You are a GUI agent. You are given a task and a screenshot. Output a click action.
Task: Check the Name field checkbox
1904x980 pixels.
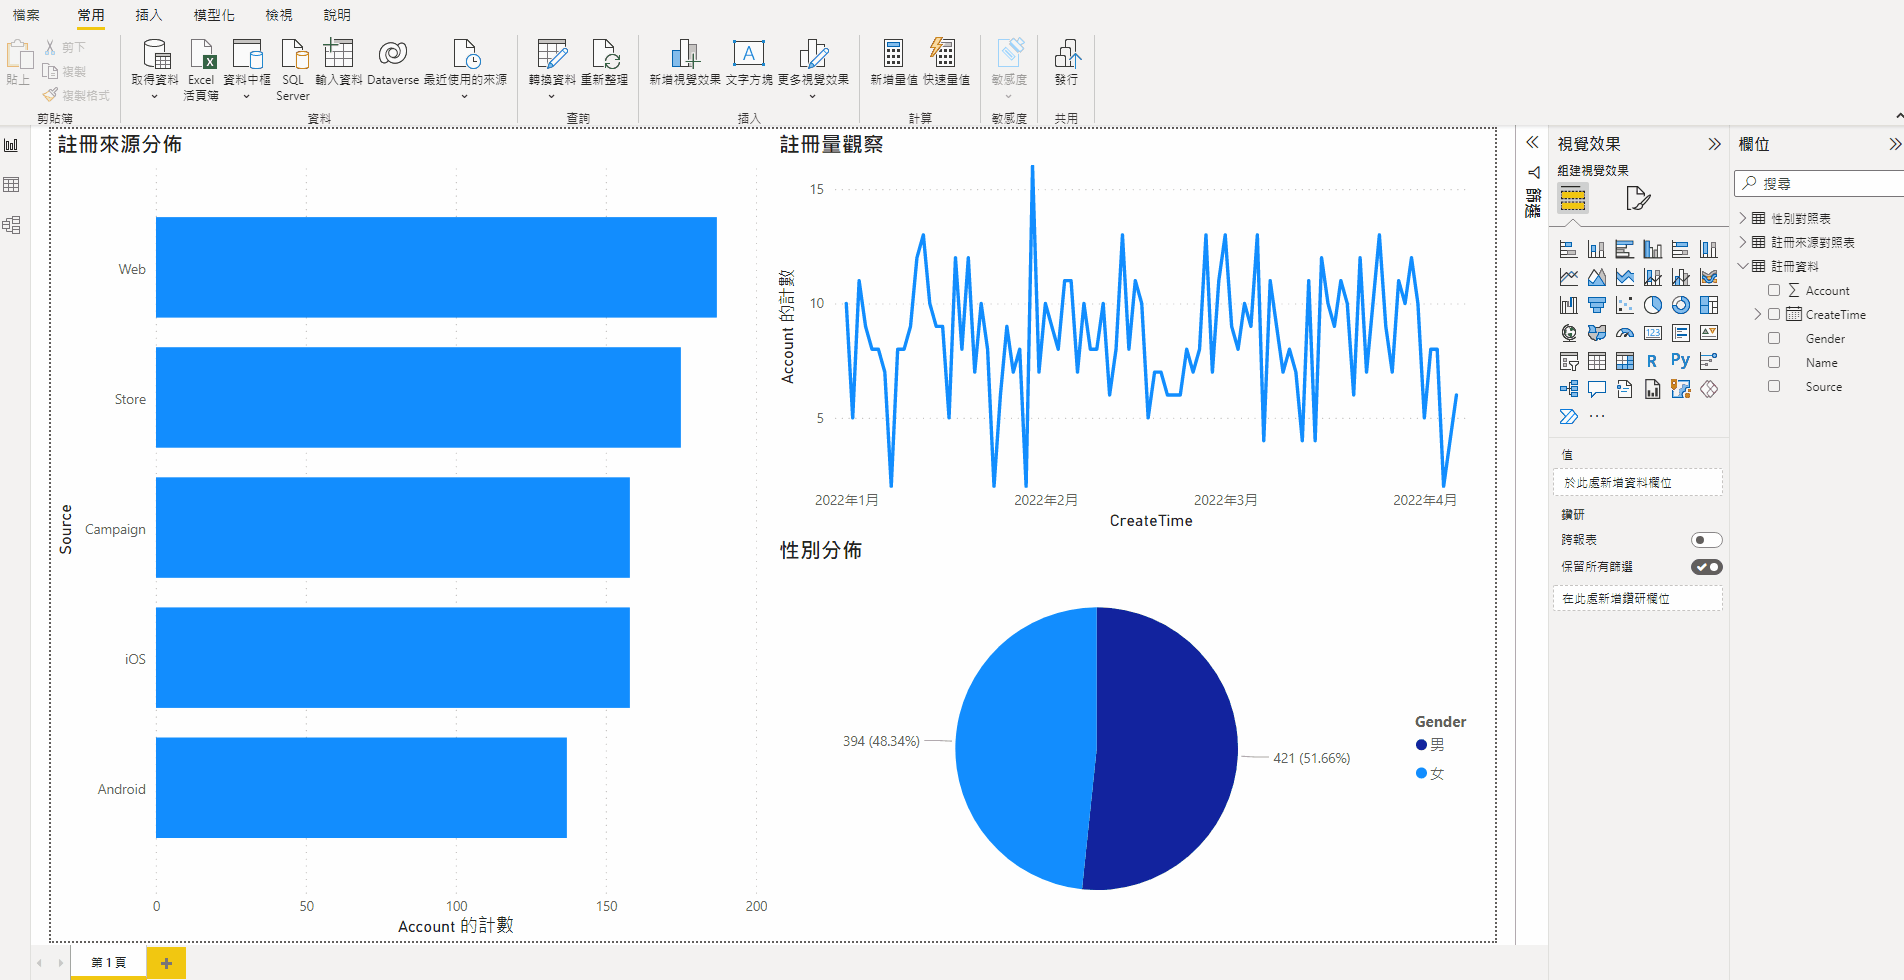pyautogui.click(x=1774, y=362)
